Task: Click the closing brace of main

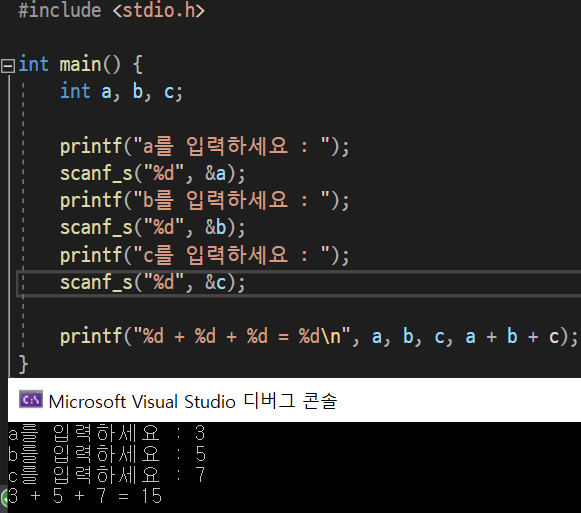Action: tap(23, 364)
